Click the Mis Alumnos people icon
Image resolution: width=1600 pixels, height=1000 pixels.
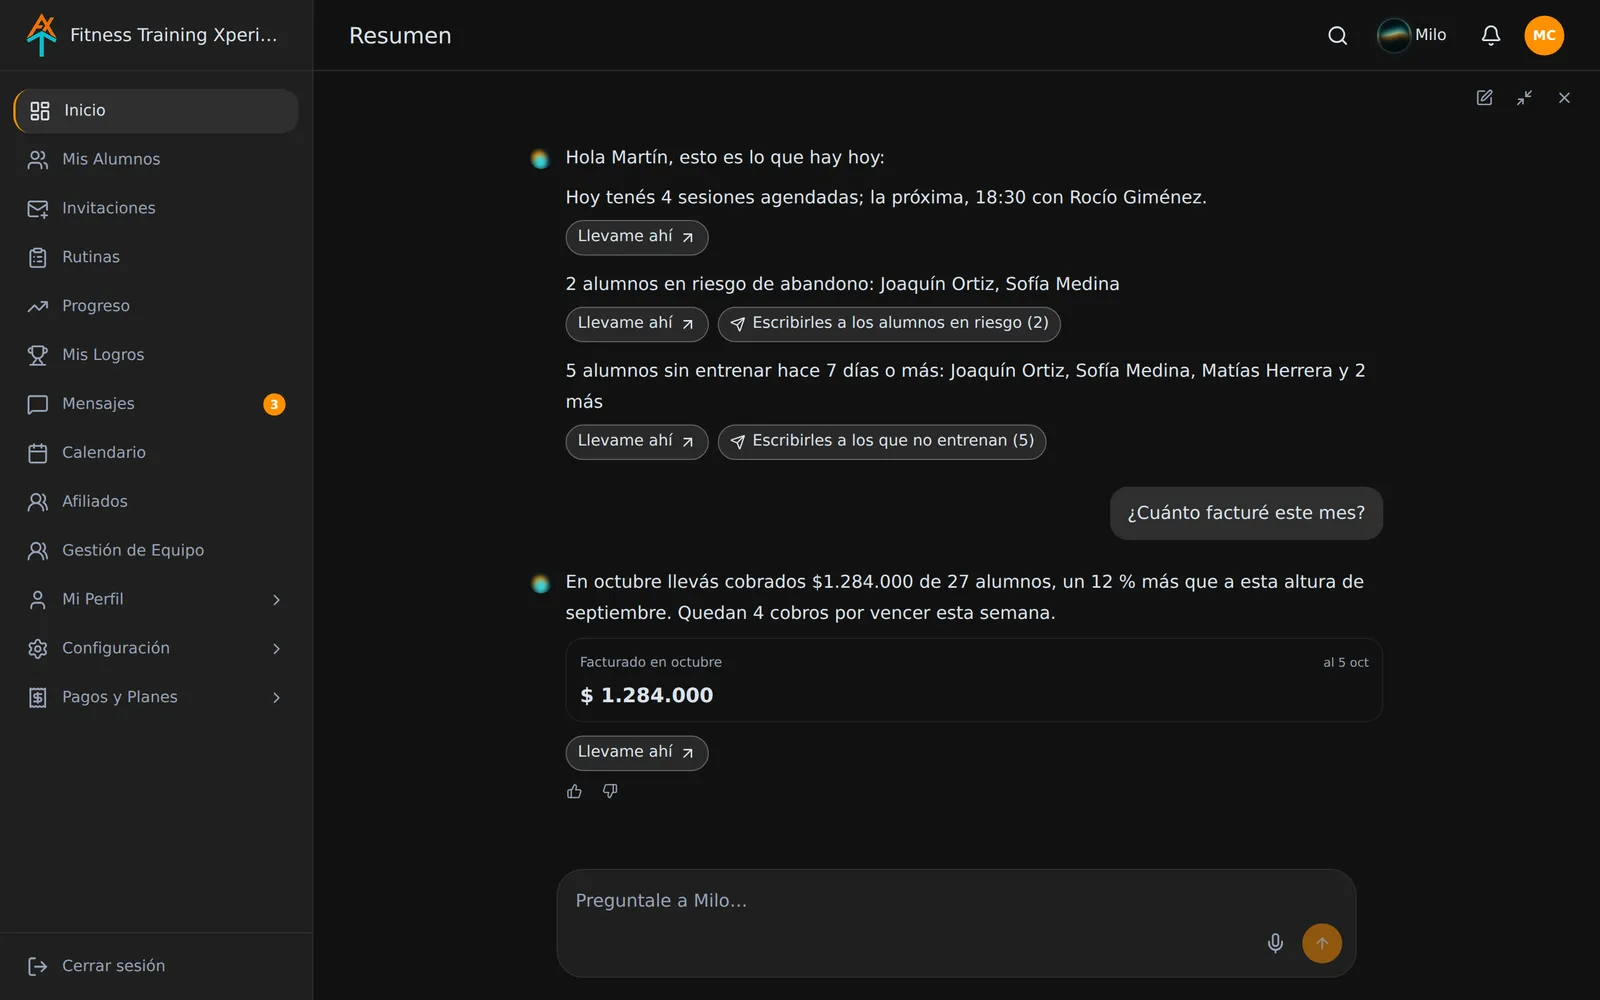(38, 160)
